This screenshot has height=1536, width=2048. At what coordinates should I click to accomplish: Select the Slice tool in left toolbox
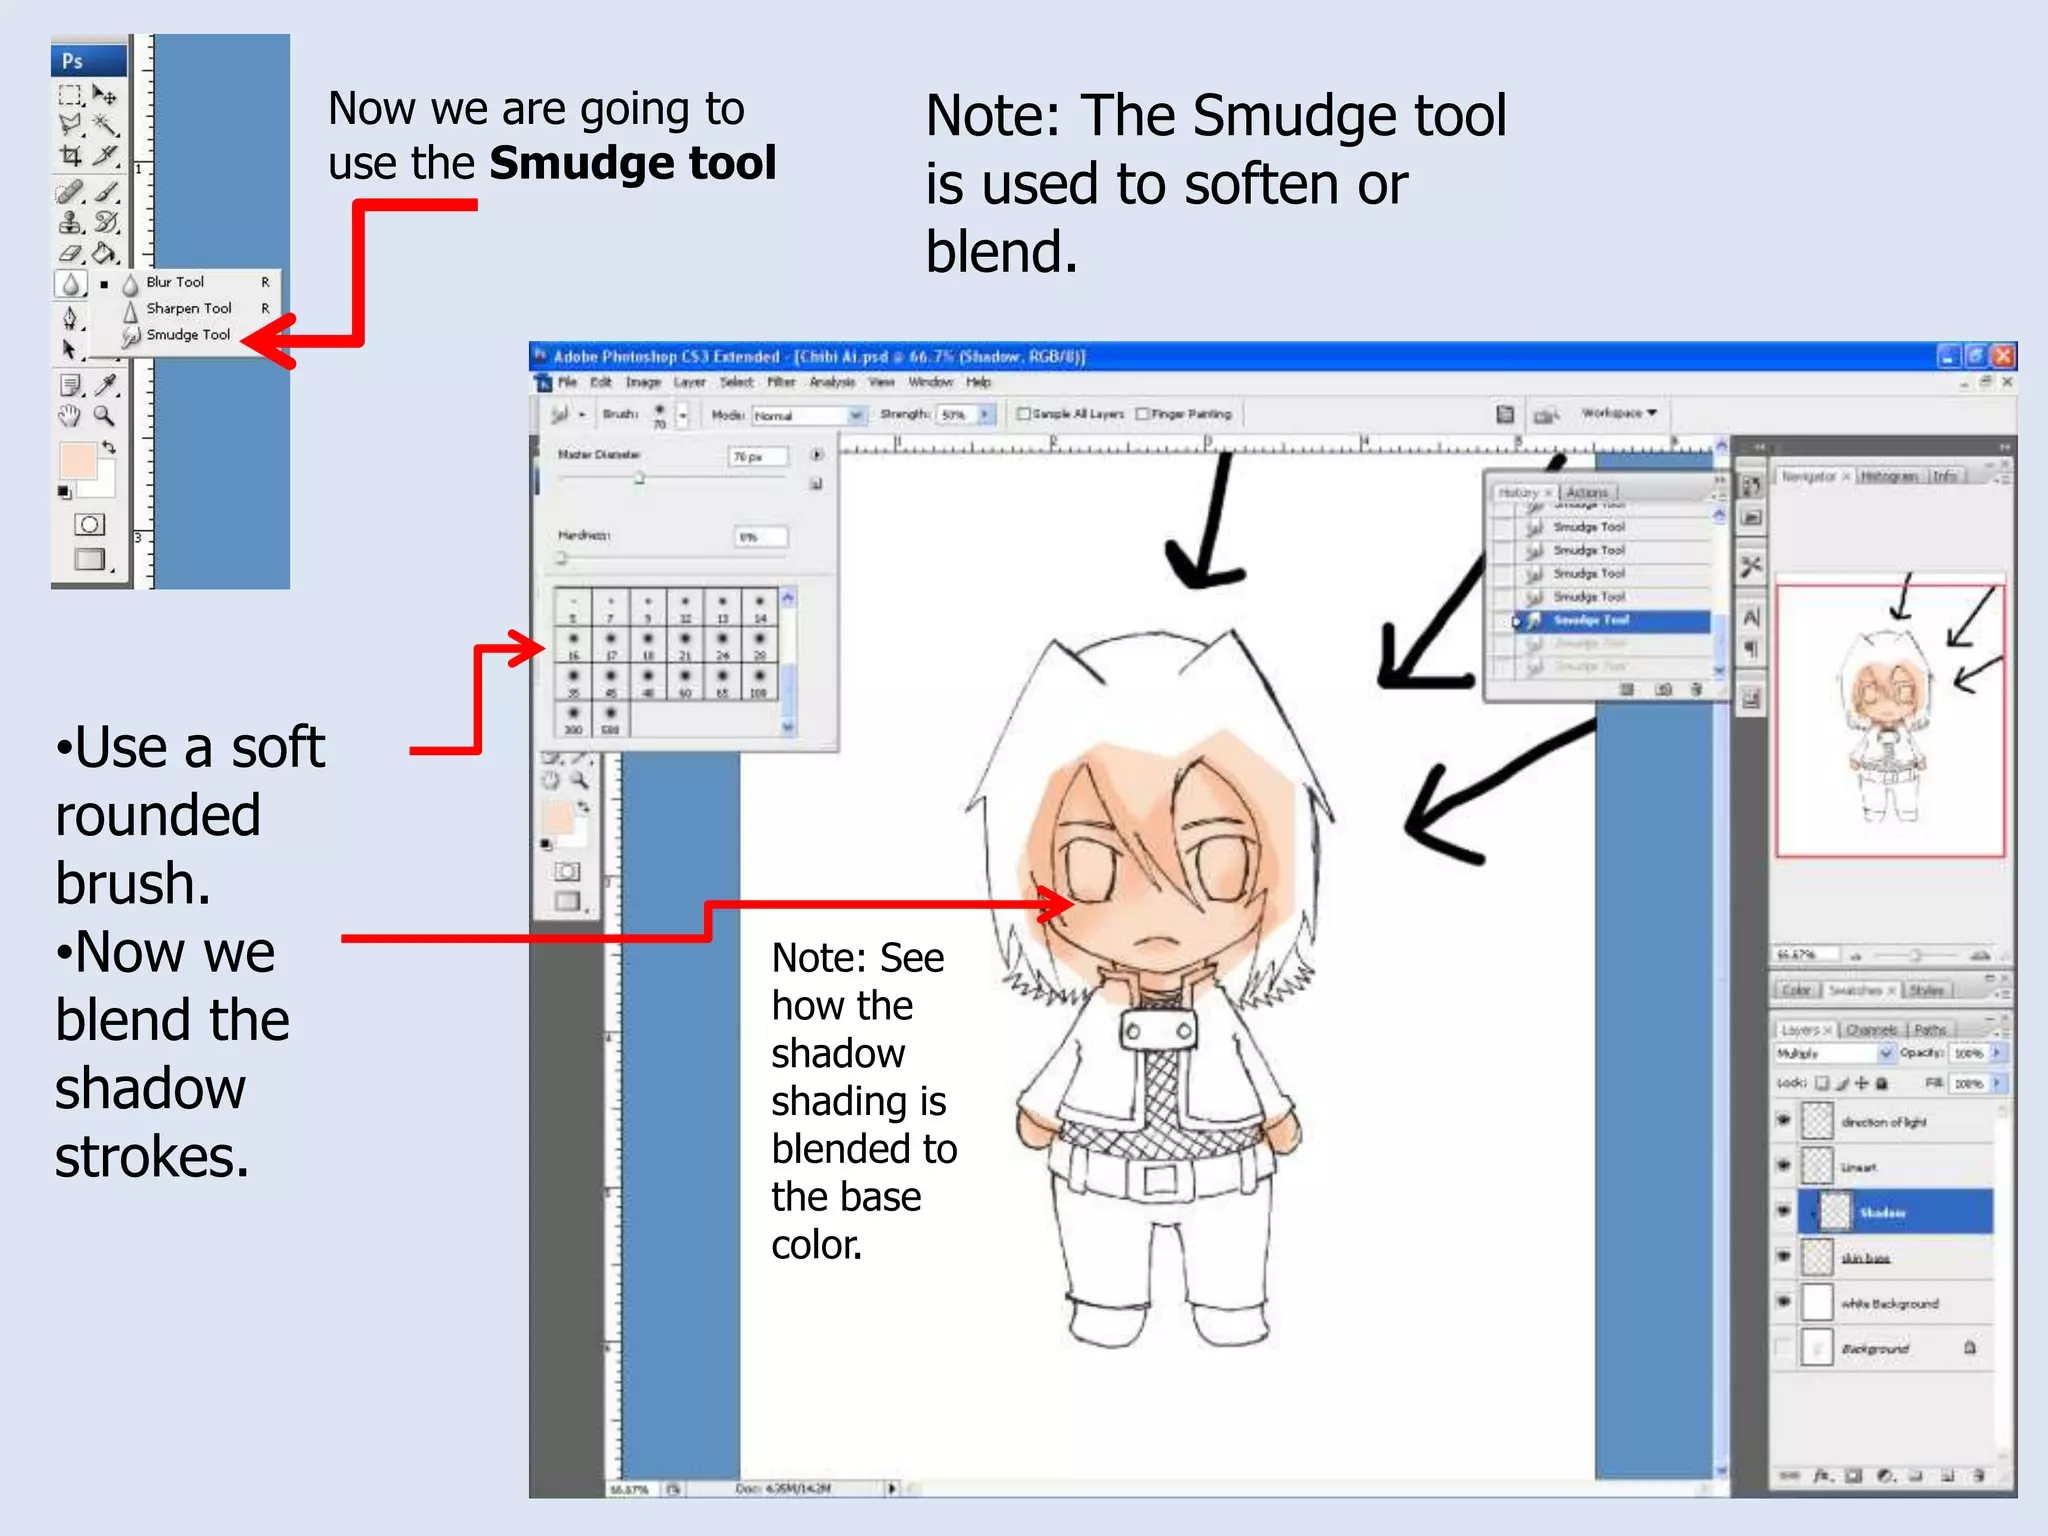coord(105,155)
